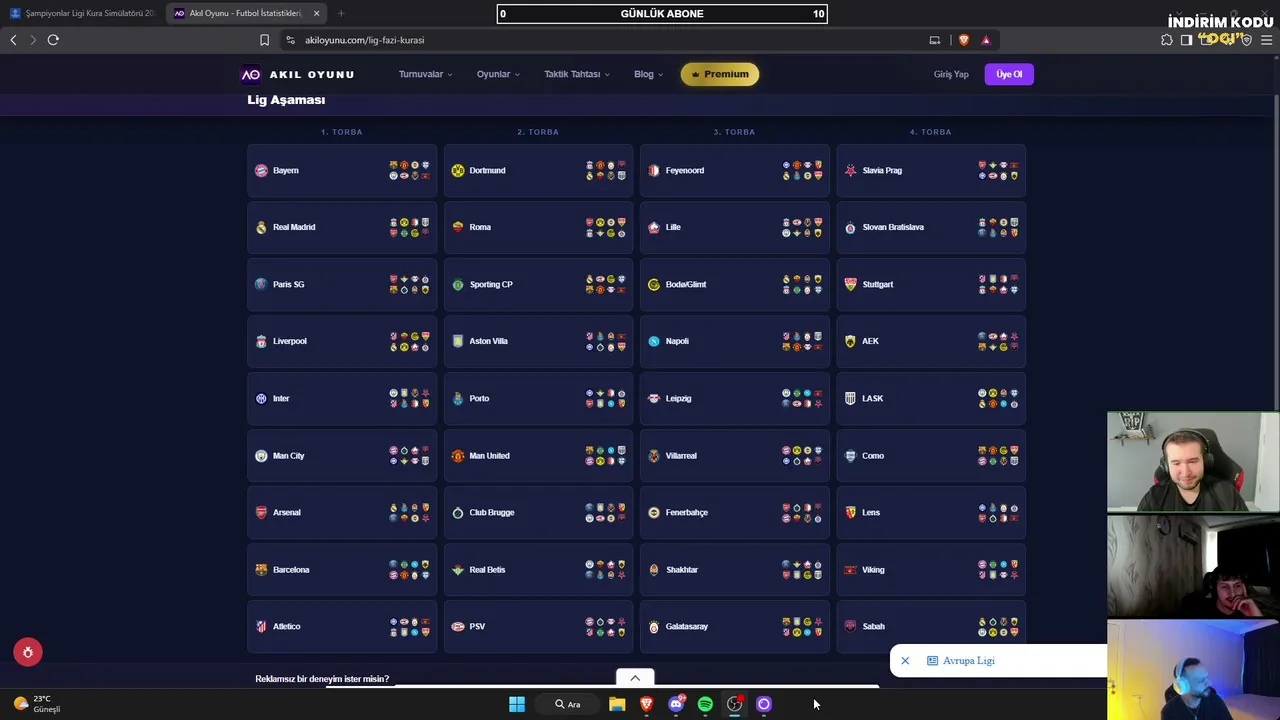Select the Lille team row
This screenshot has height=720, width=1280.
pos(735,228)
